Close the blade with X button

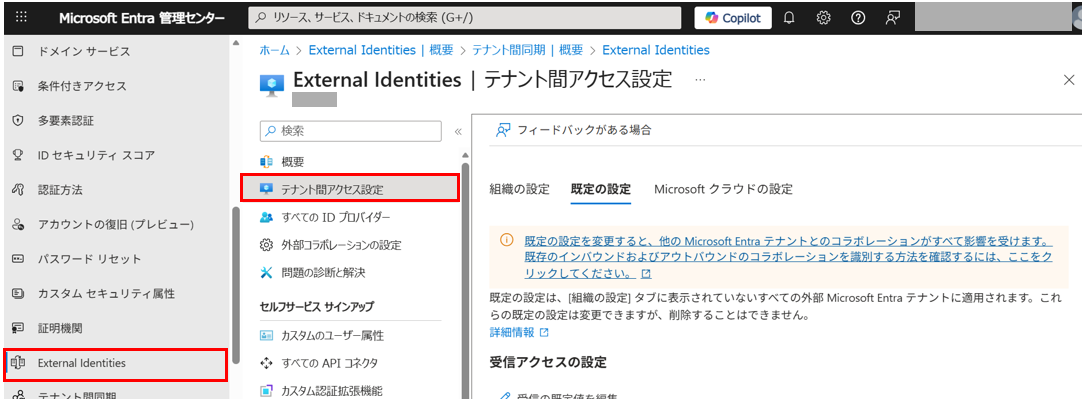[1068, 79]
